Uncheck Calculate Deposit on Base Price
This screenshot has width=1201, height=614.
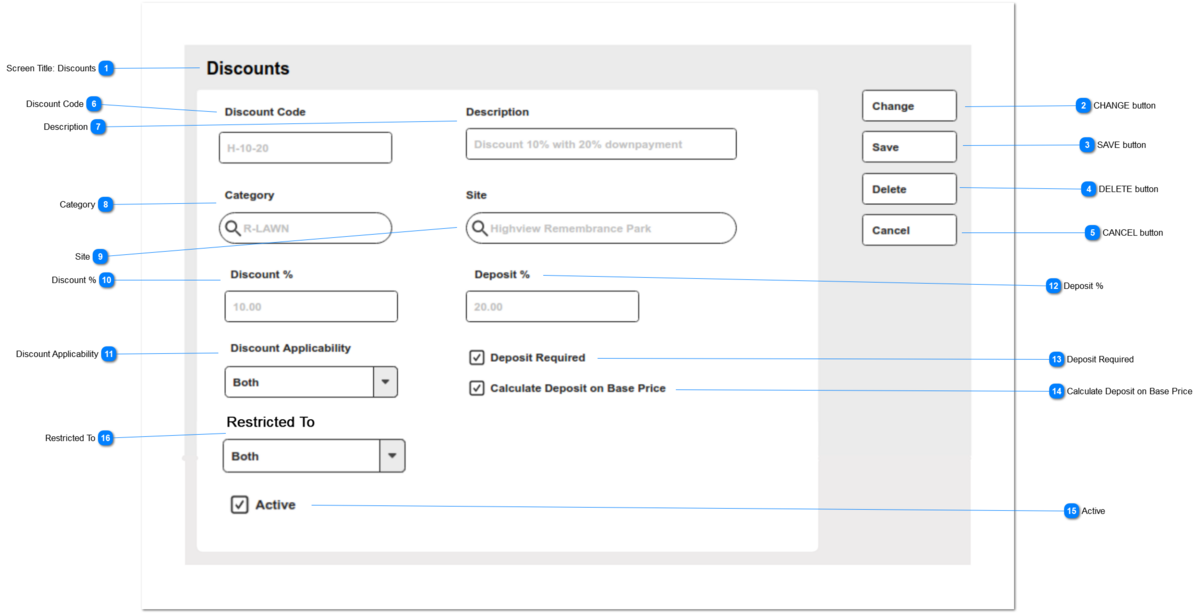(477, 388)
